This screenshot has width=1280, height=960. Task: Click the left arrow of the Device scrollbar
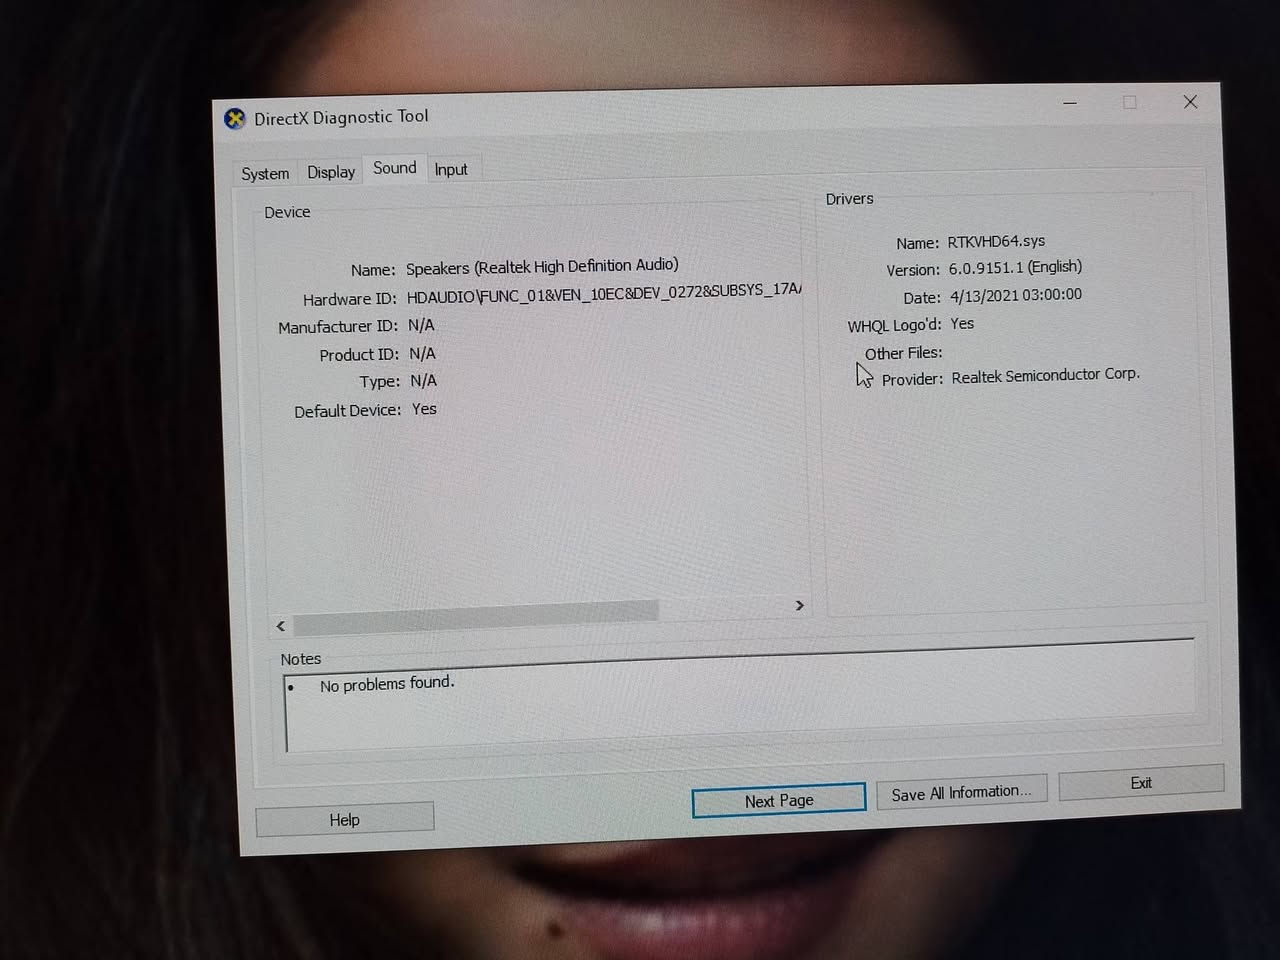pyautogui.click(x=281, y=626)
